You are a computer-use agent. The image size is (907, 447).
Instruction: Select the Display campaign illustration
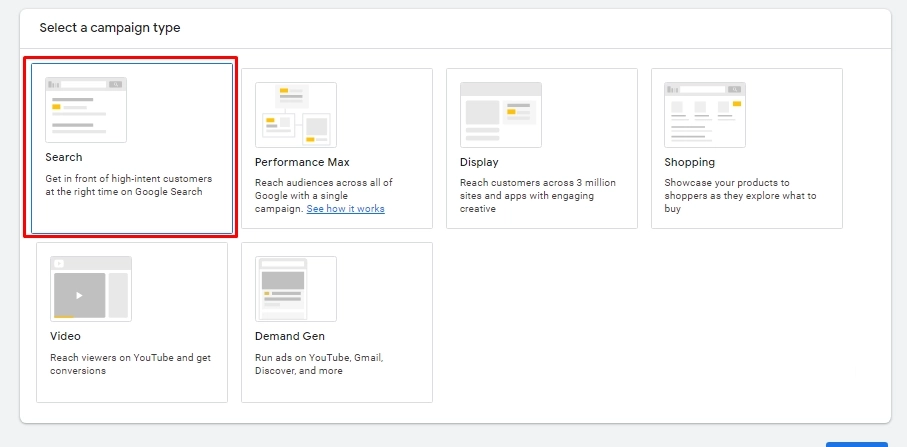click(x=501, y=114)
